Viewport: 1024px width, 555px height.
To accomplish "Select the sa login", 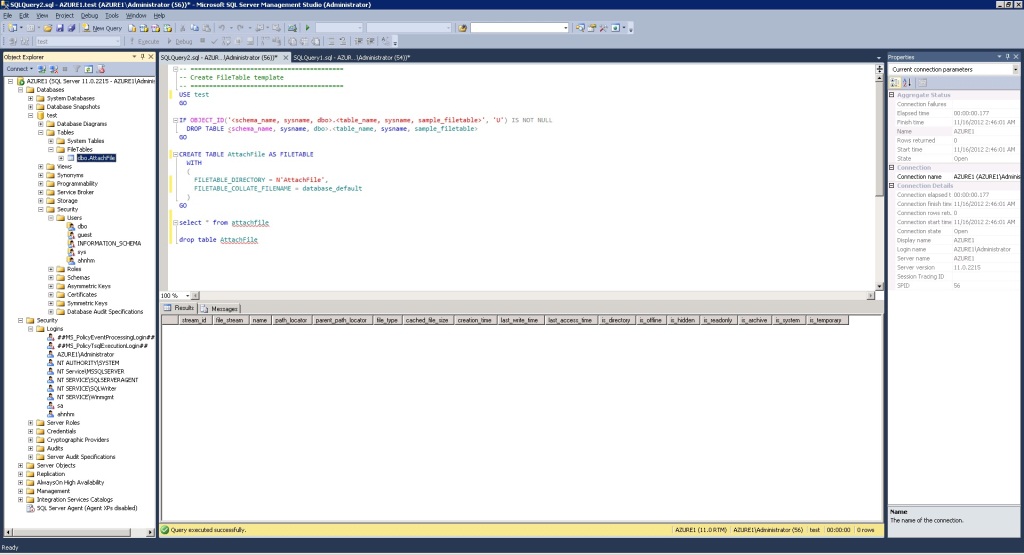I will (x=60, y=405).
